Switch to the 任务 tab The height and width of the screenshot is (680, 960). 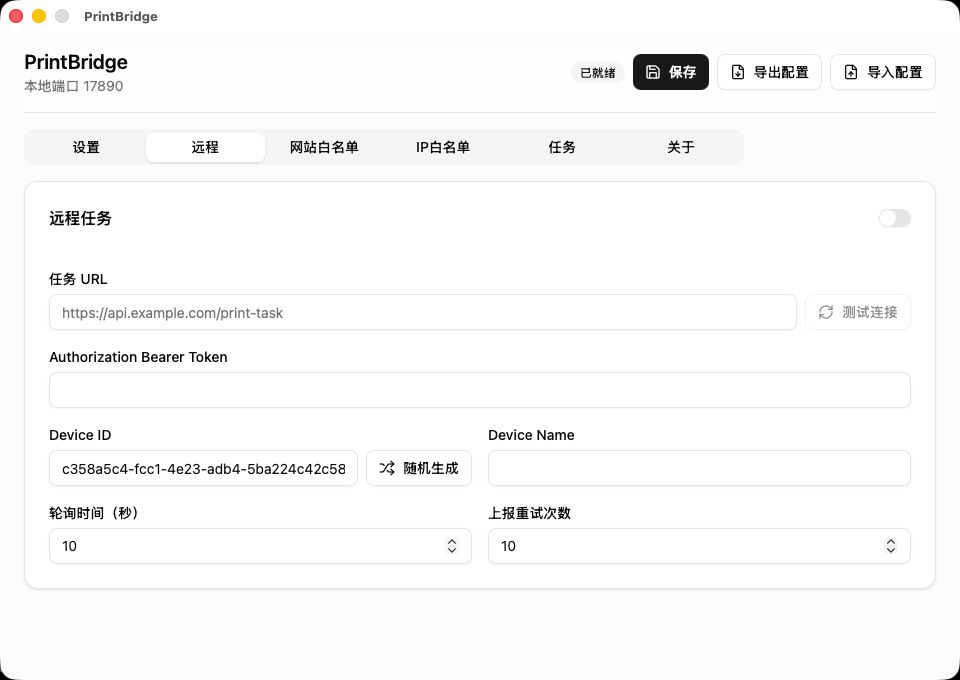click(561, 148)
